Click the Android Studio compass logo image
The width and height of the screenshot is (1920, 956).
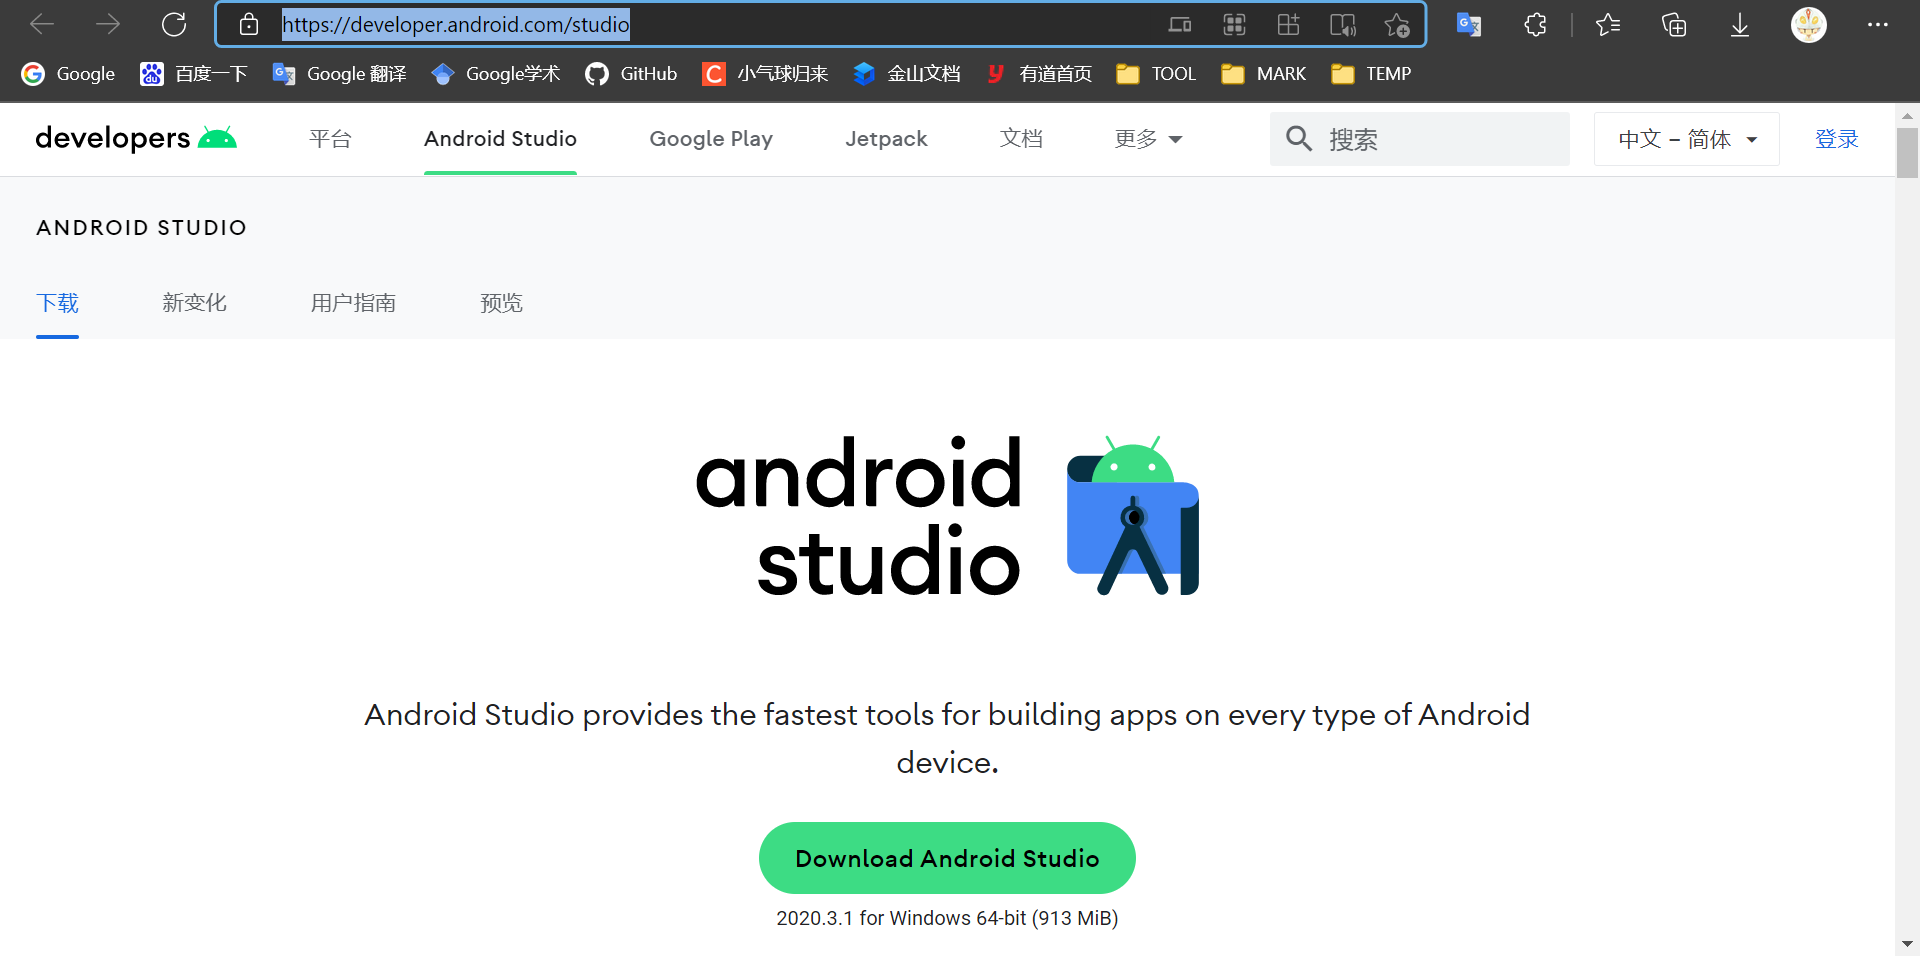[x=1132, y=515]
